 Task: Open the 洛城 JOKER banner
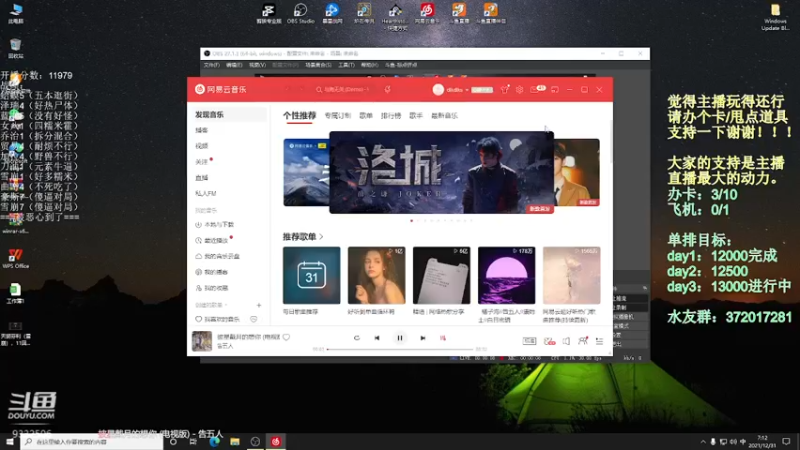441,172
